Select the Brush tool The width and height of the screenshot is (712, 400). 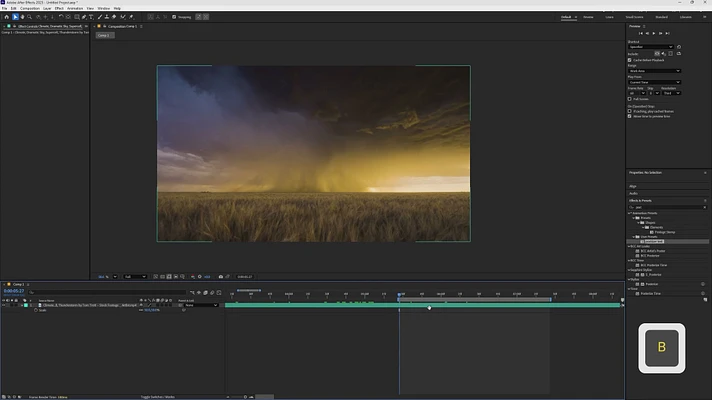(x=100, y=17)
